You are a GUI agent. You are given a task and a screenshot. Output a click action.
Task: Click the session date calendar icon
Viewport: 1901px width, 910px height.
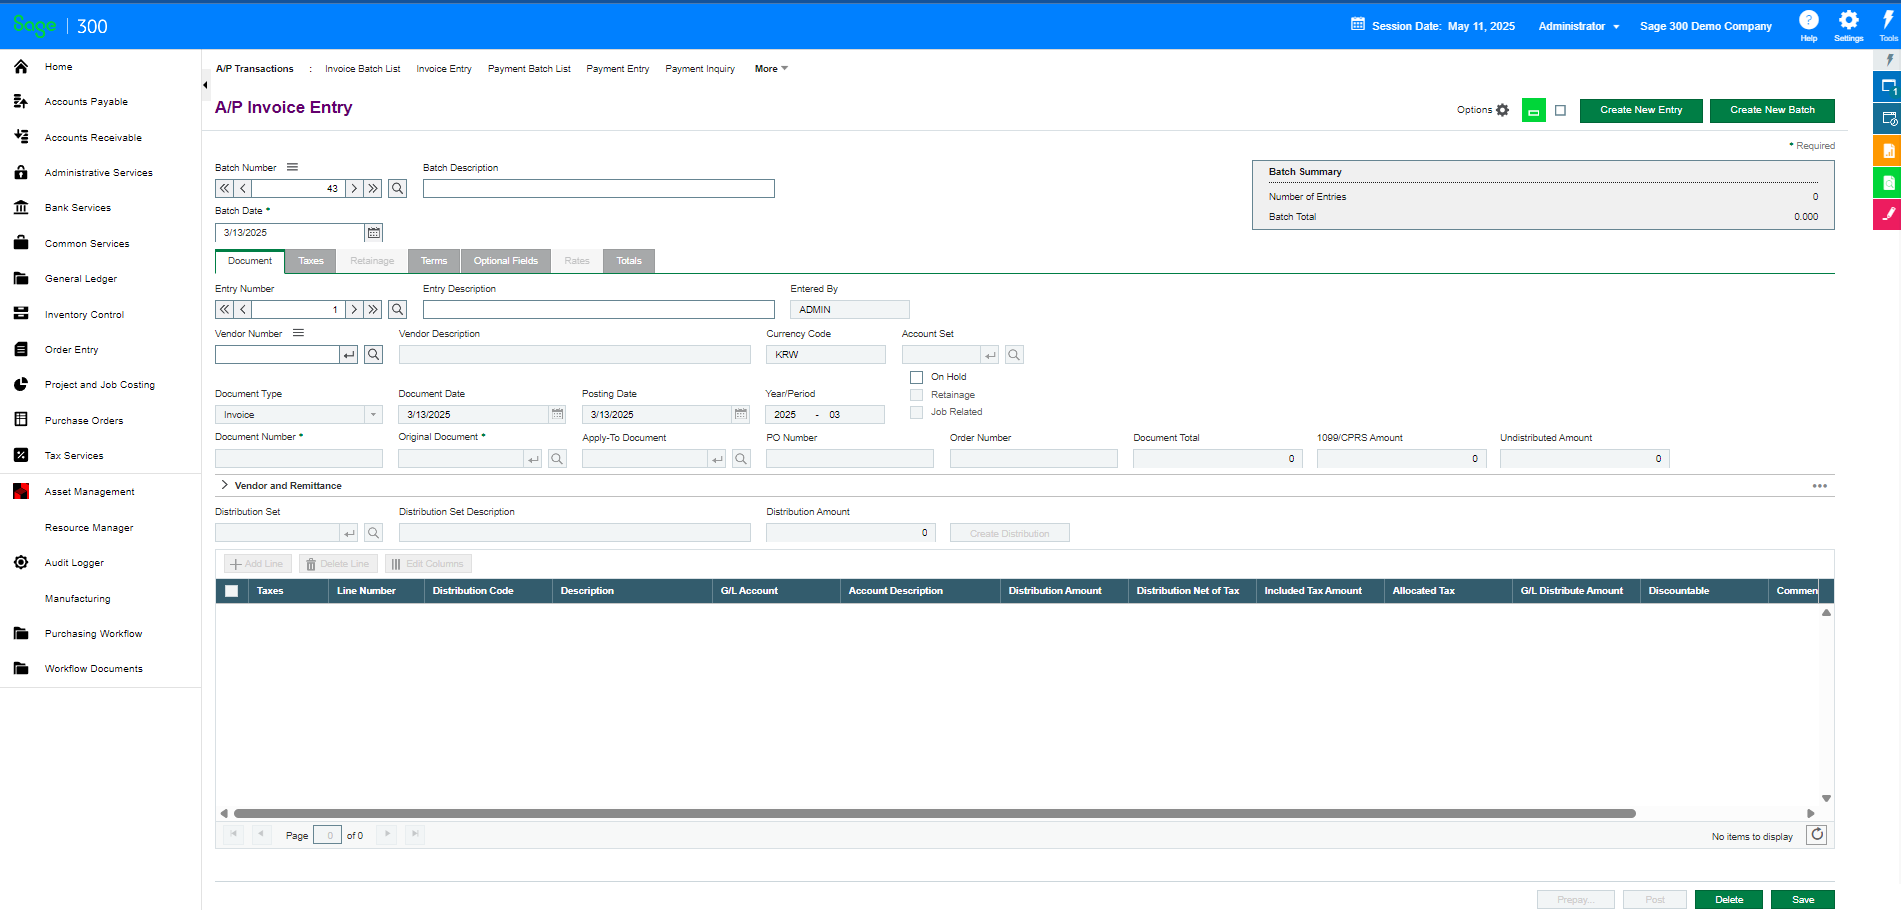click(1357, 24)
